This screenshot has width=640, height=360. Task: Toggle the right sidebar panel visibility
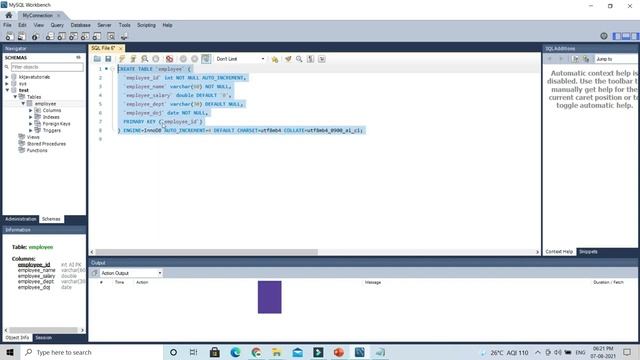pos(635,36)
